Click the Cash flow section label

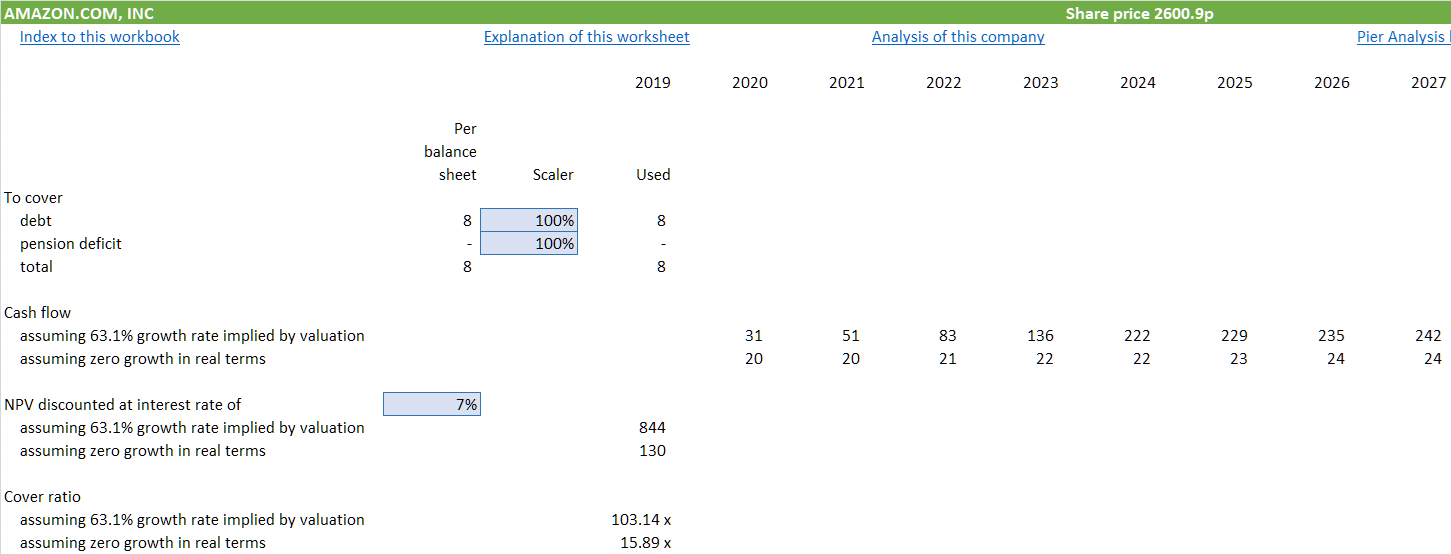click(x=38, y=312)
